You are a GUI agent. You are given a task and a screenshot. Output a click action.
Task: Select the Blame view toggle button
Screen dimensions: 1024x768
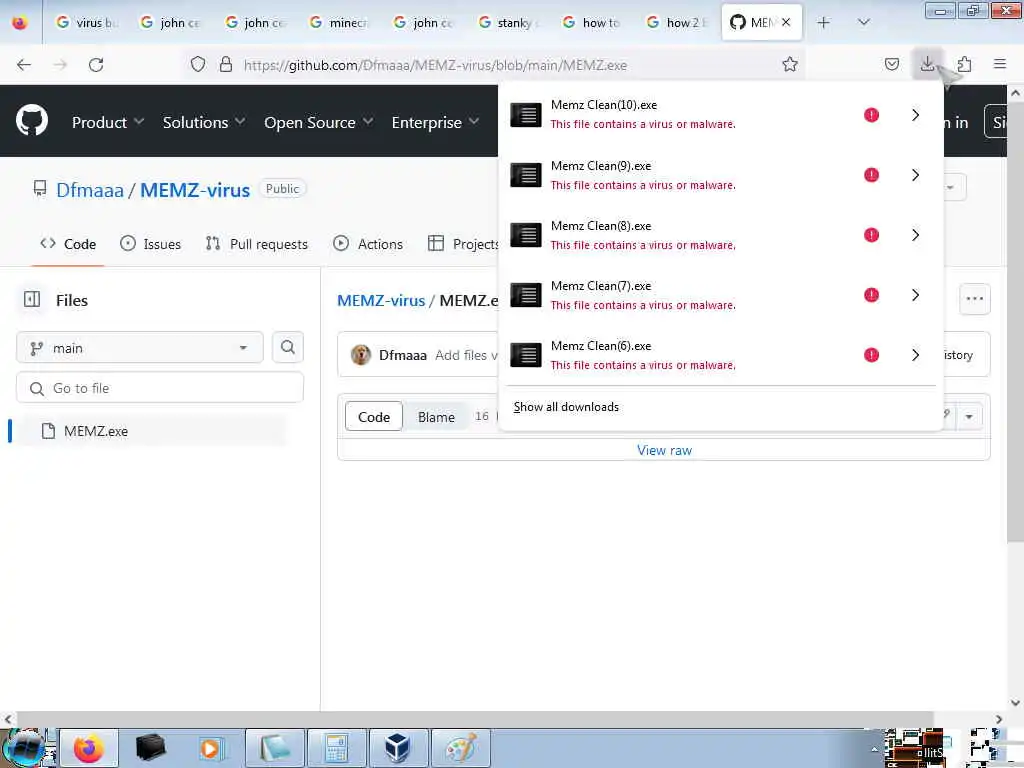(436, 417)
